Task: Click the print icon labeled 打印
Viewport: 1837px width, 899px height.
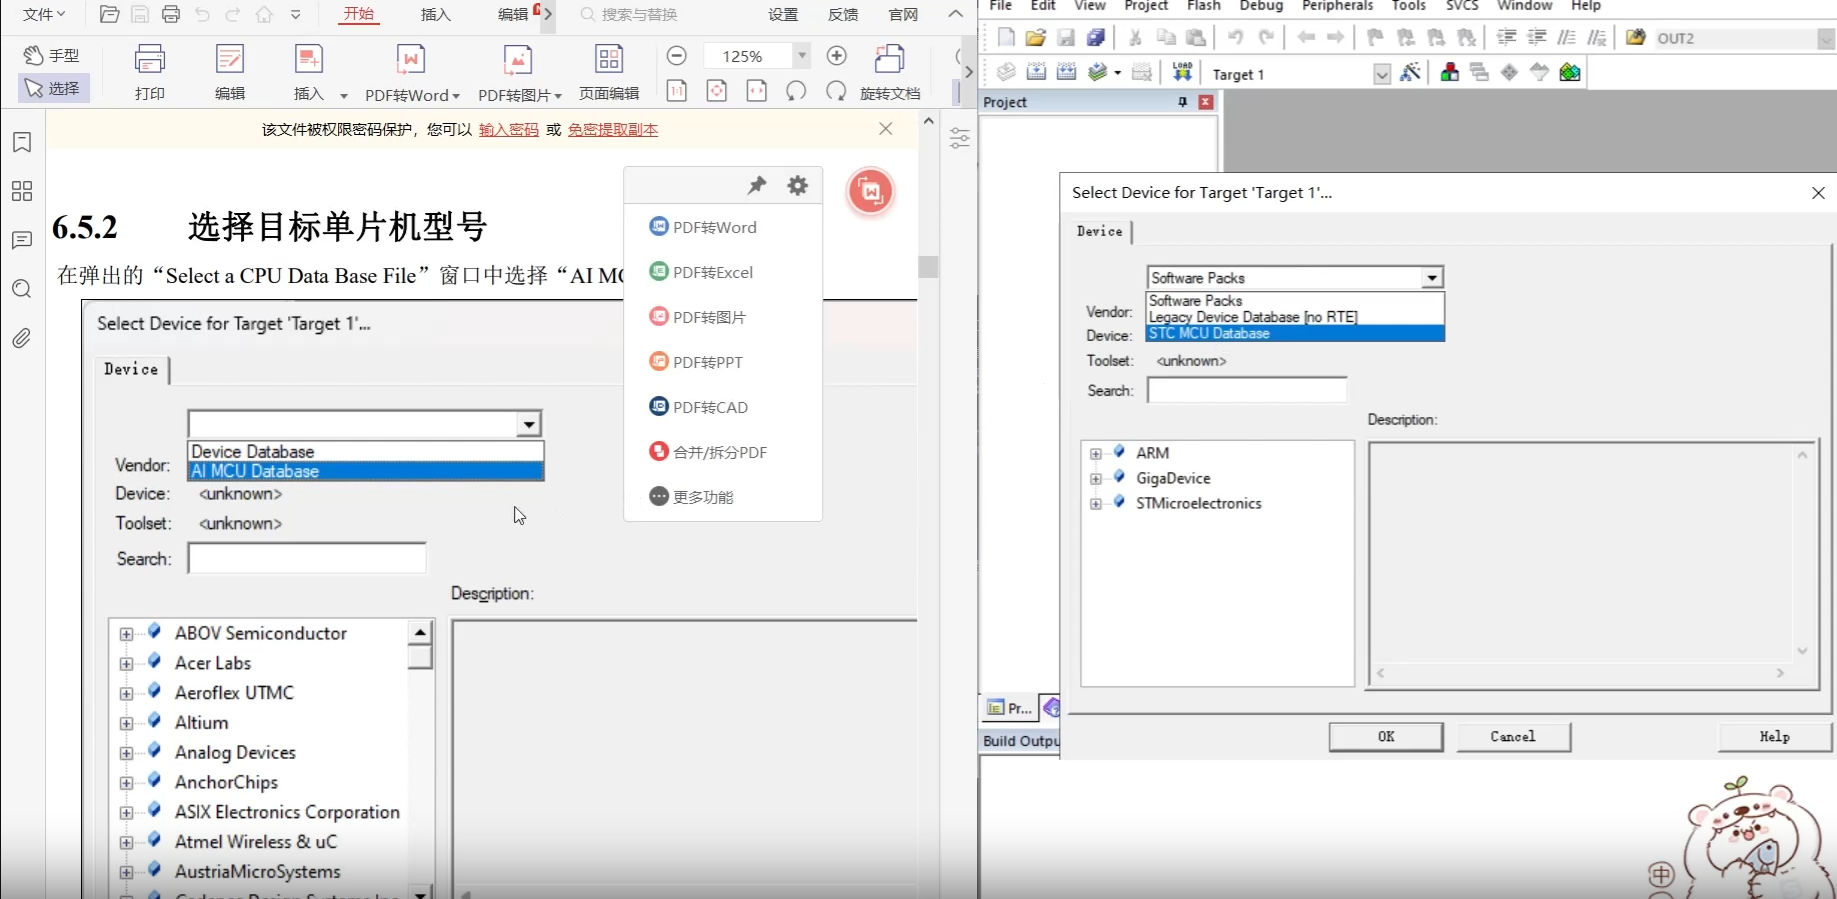Action: coord(150,72)
